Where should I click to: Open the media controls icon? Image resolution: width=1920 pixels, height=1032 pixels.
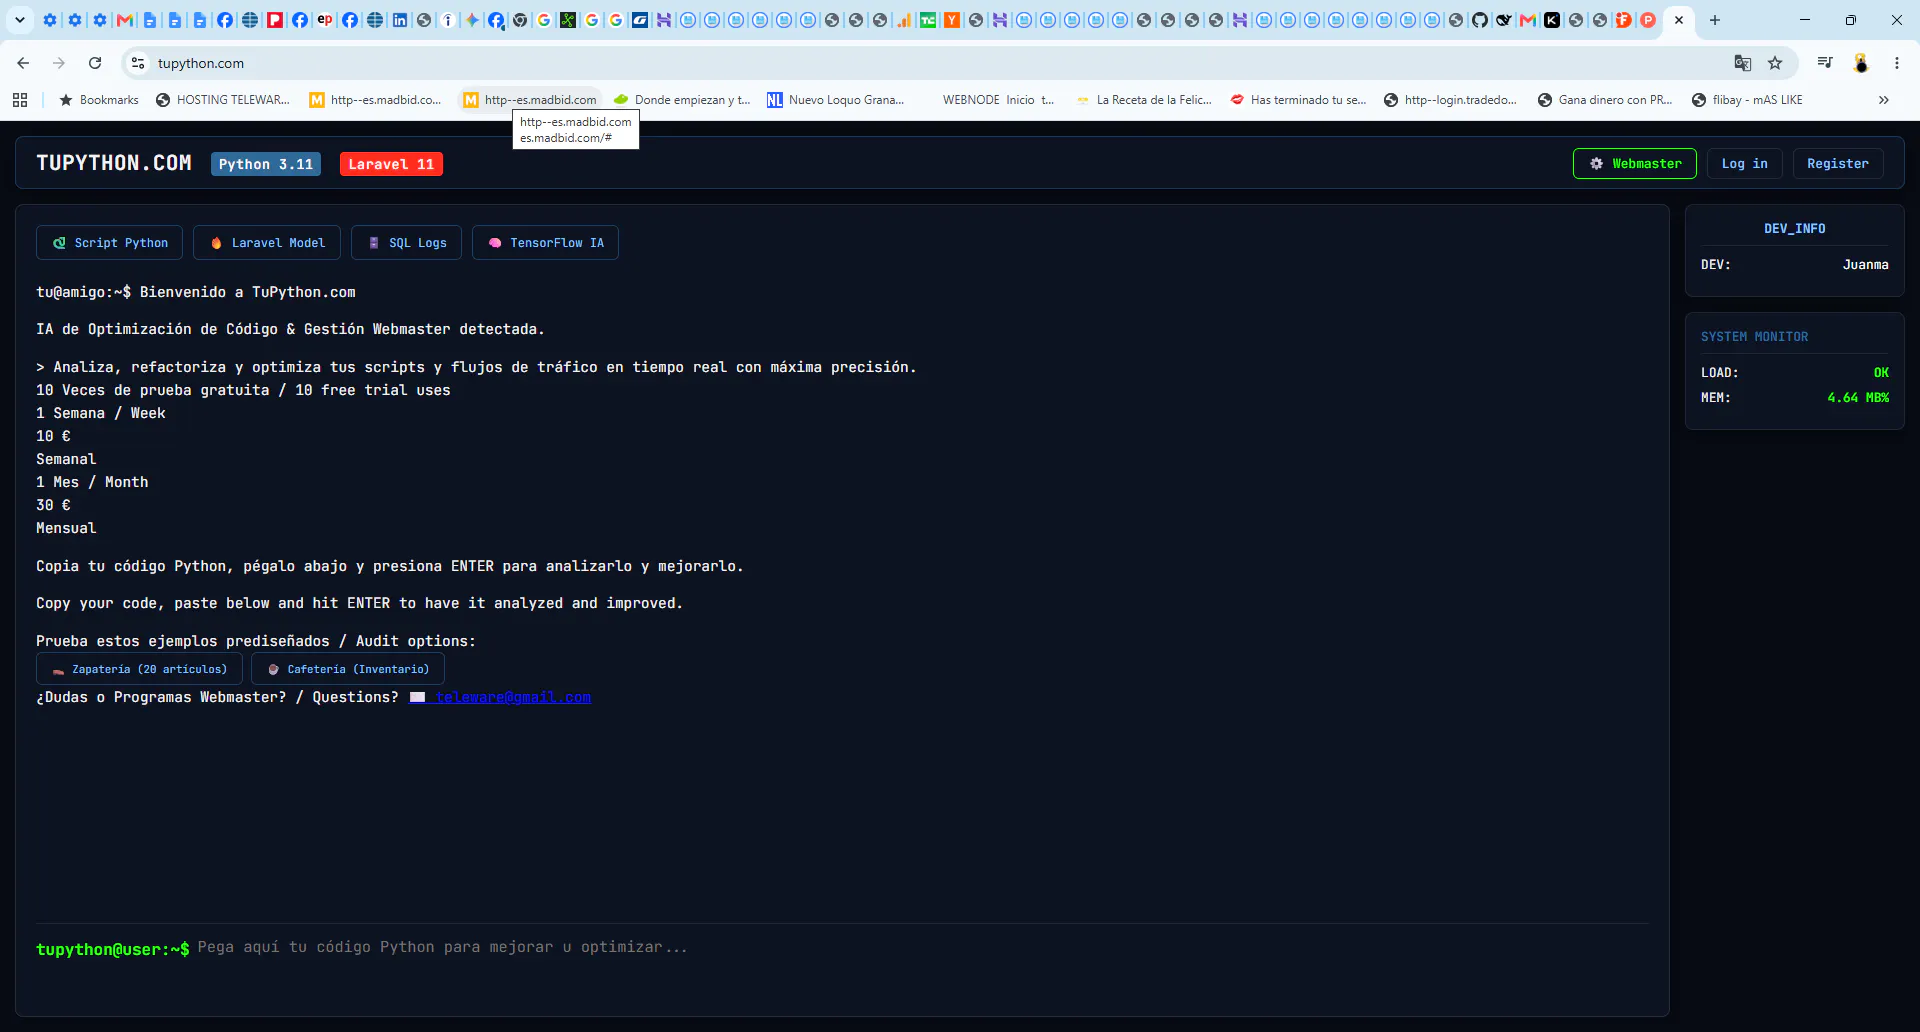point(1825,63)
